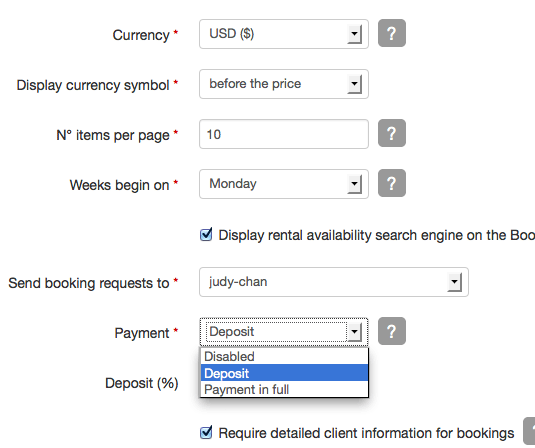
Task: Click the Weeks begin on dropdown arrow
Action: pos(355,184)
